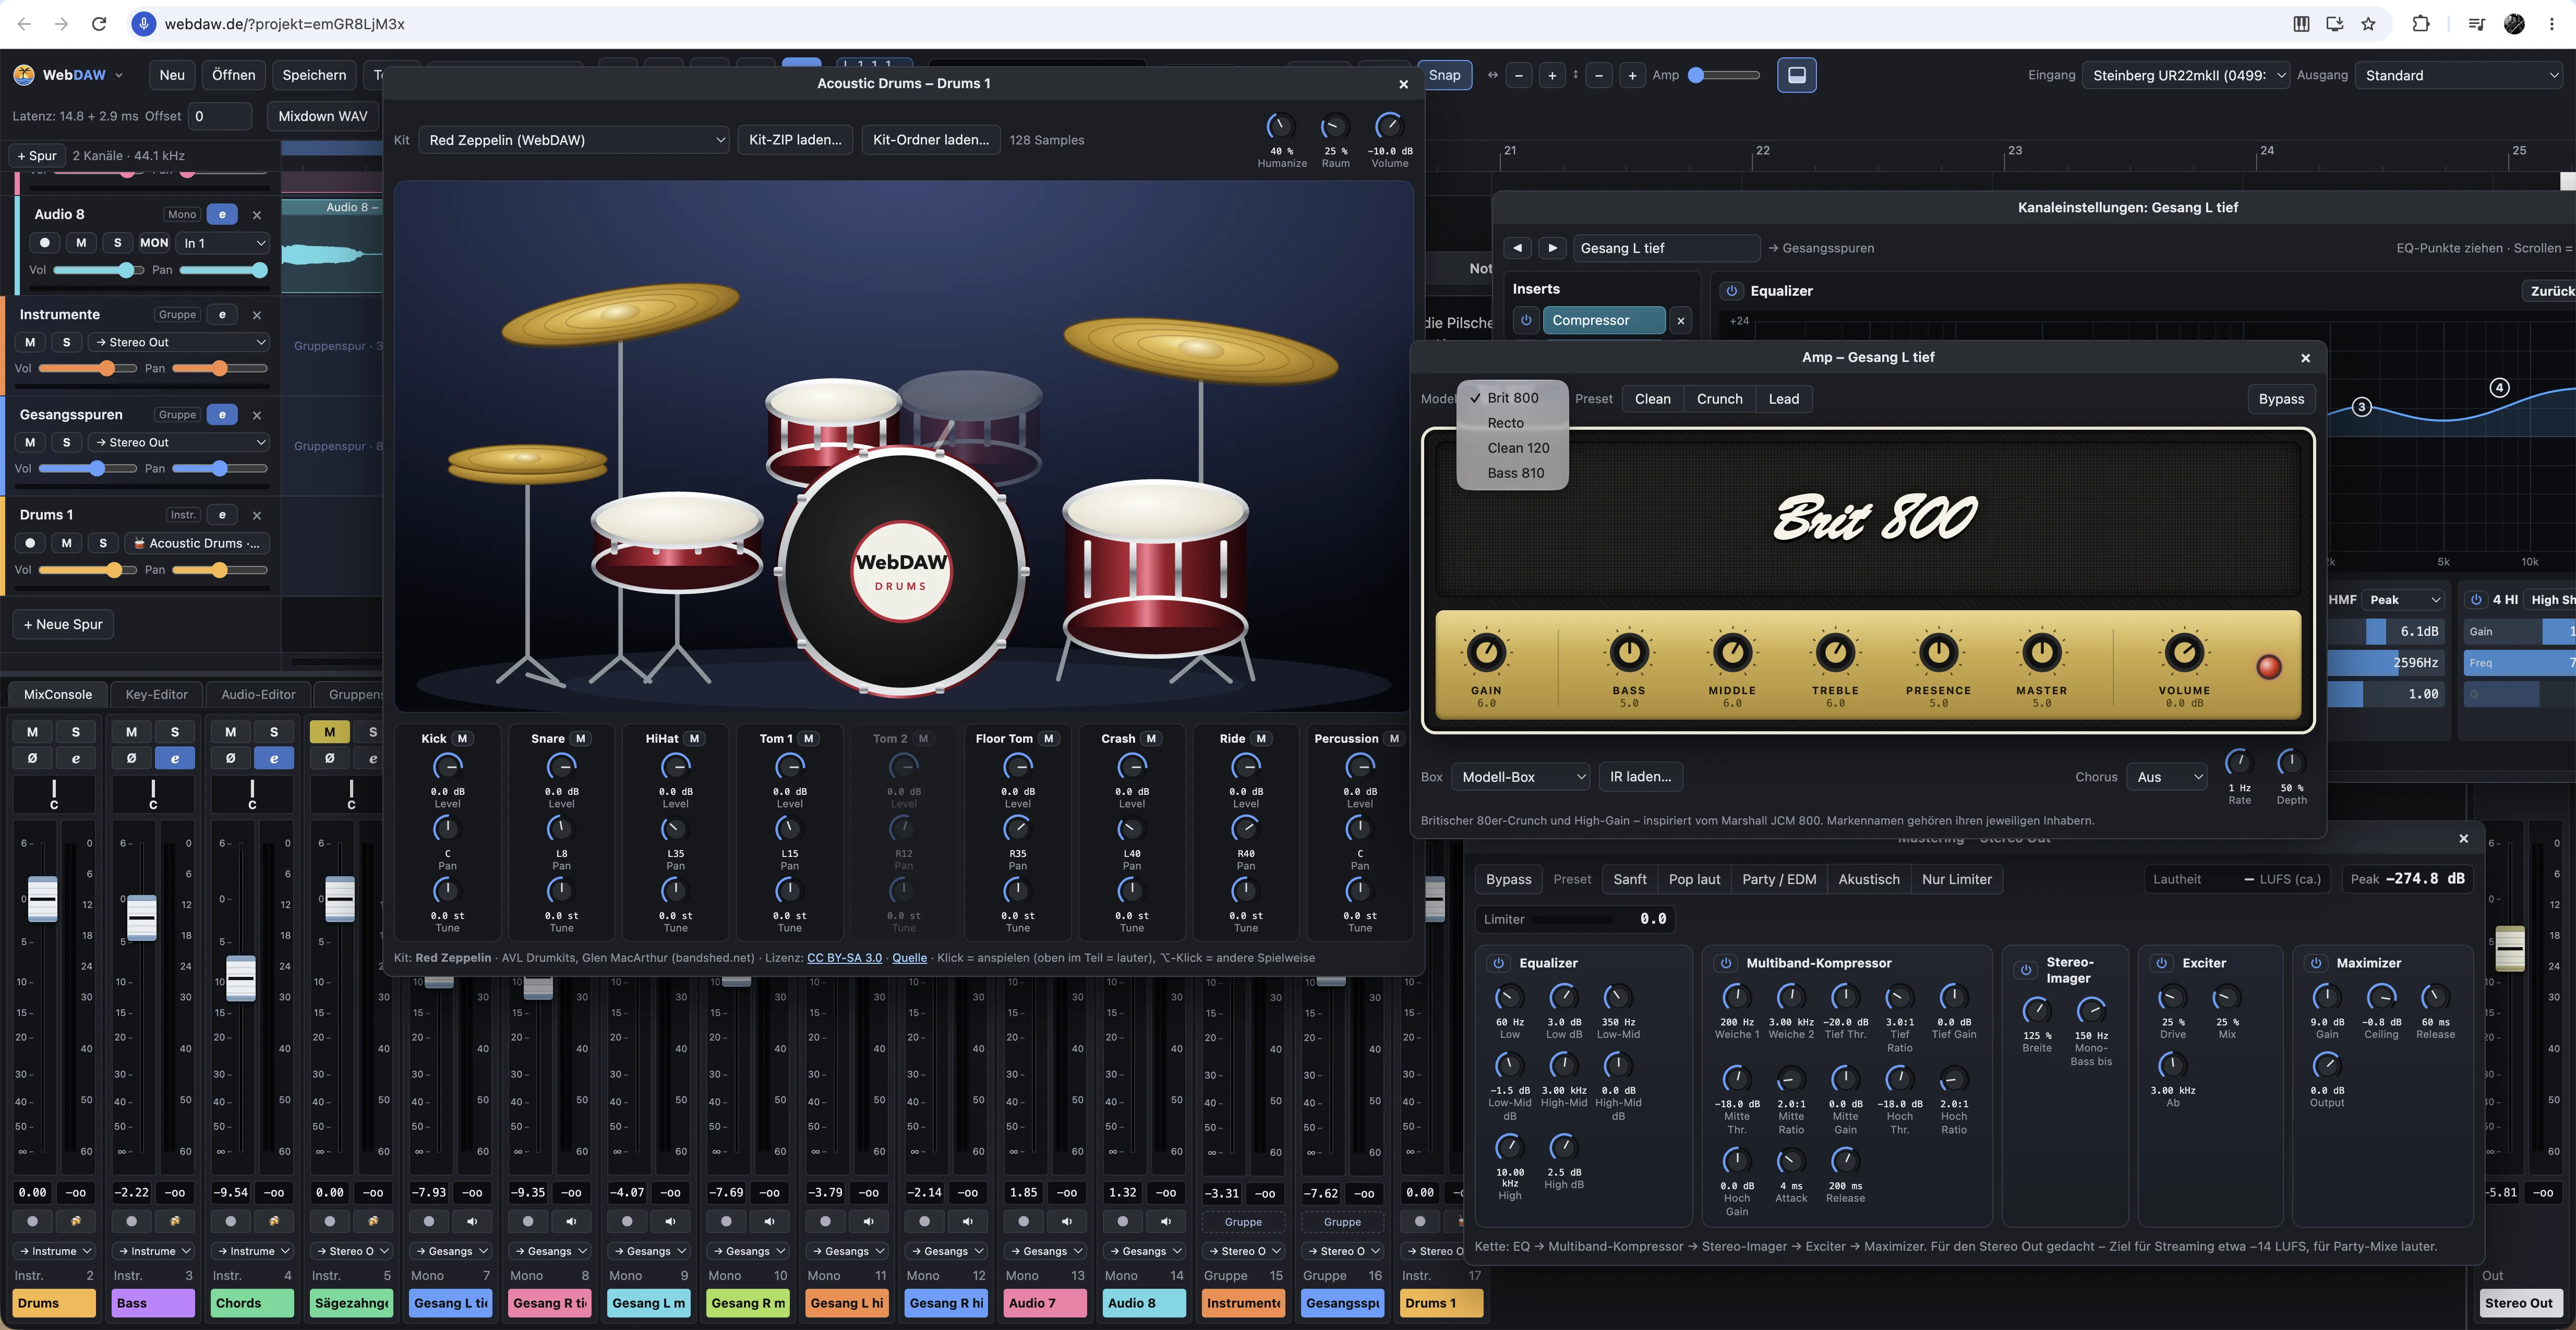
Task: Click Mixdown WAV button
Action: [x=322, y=116]
